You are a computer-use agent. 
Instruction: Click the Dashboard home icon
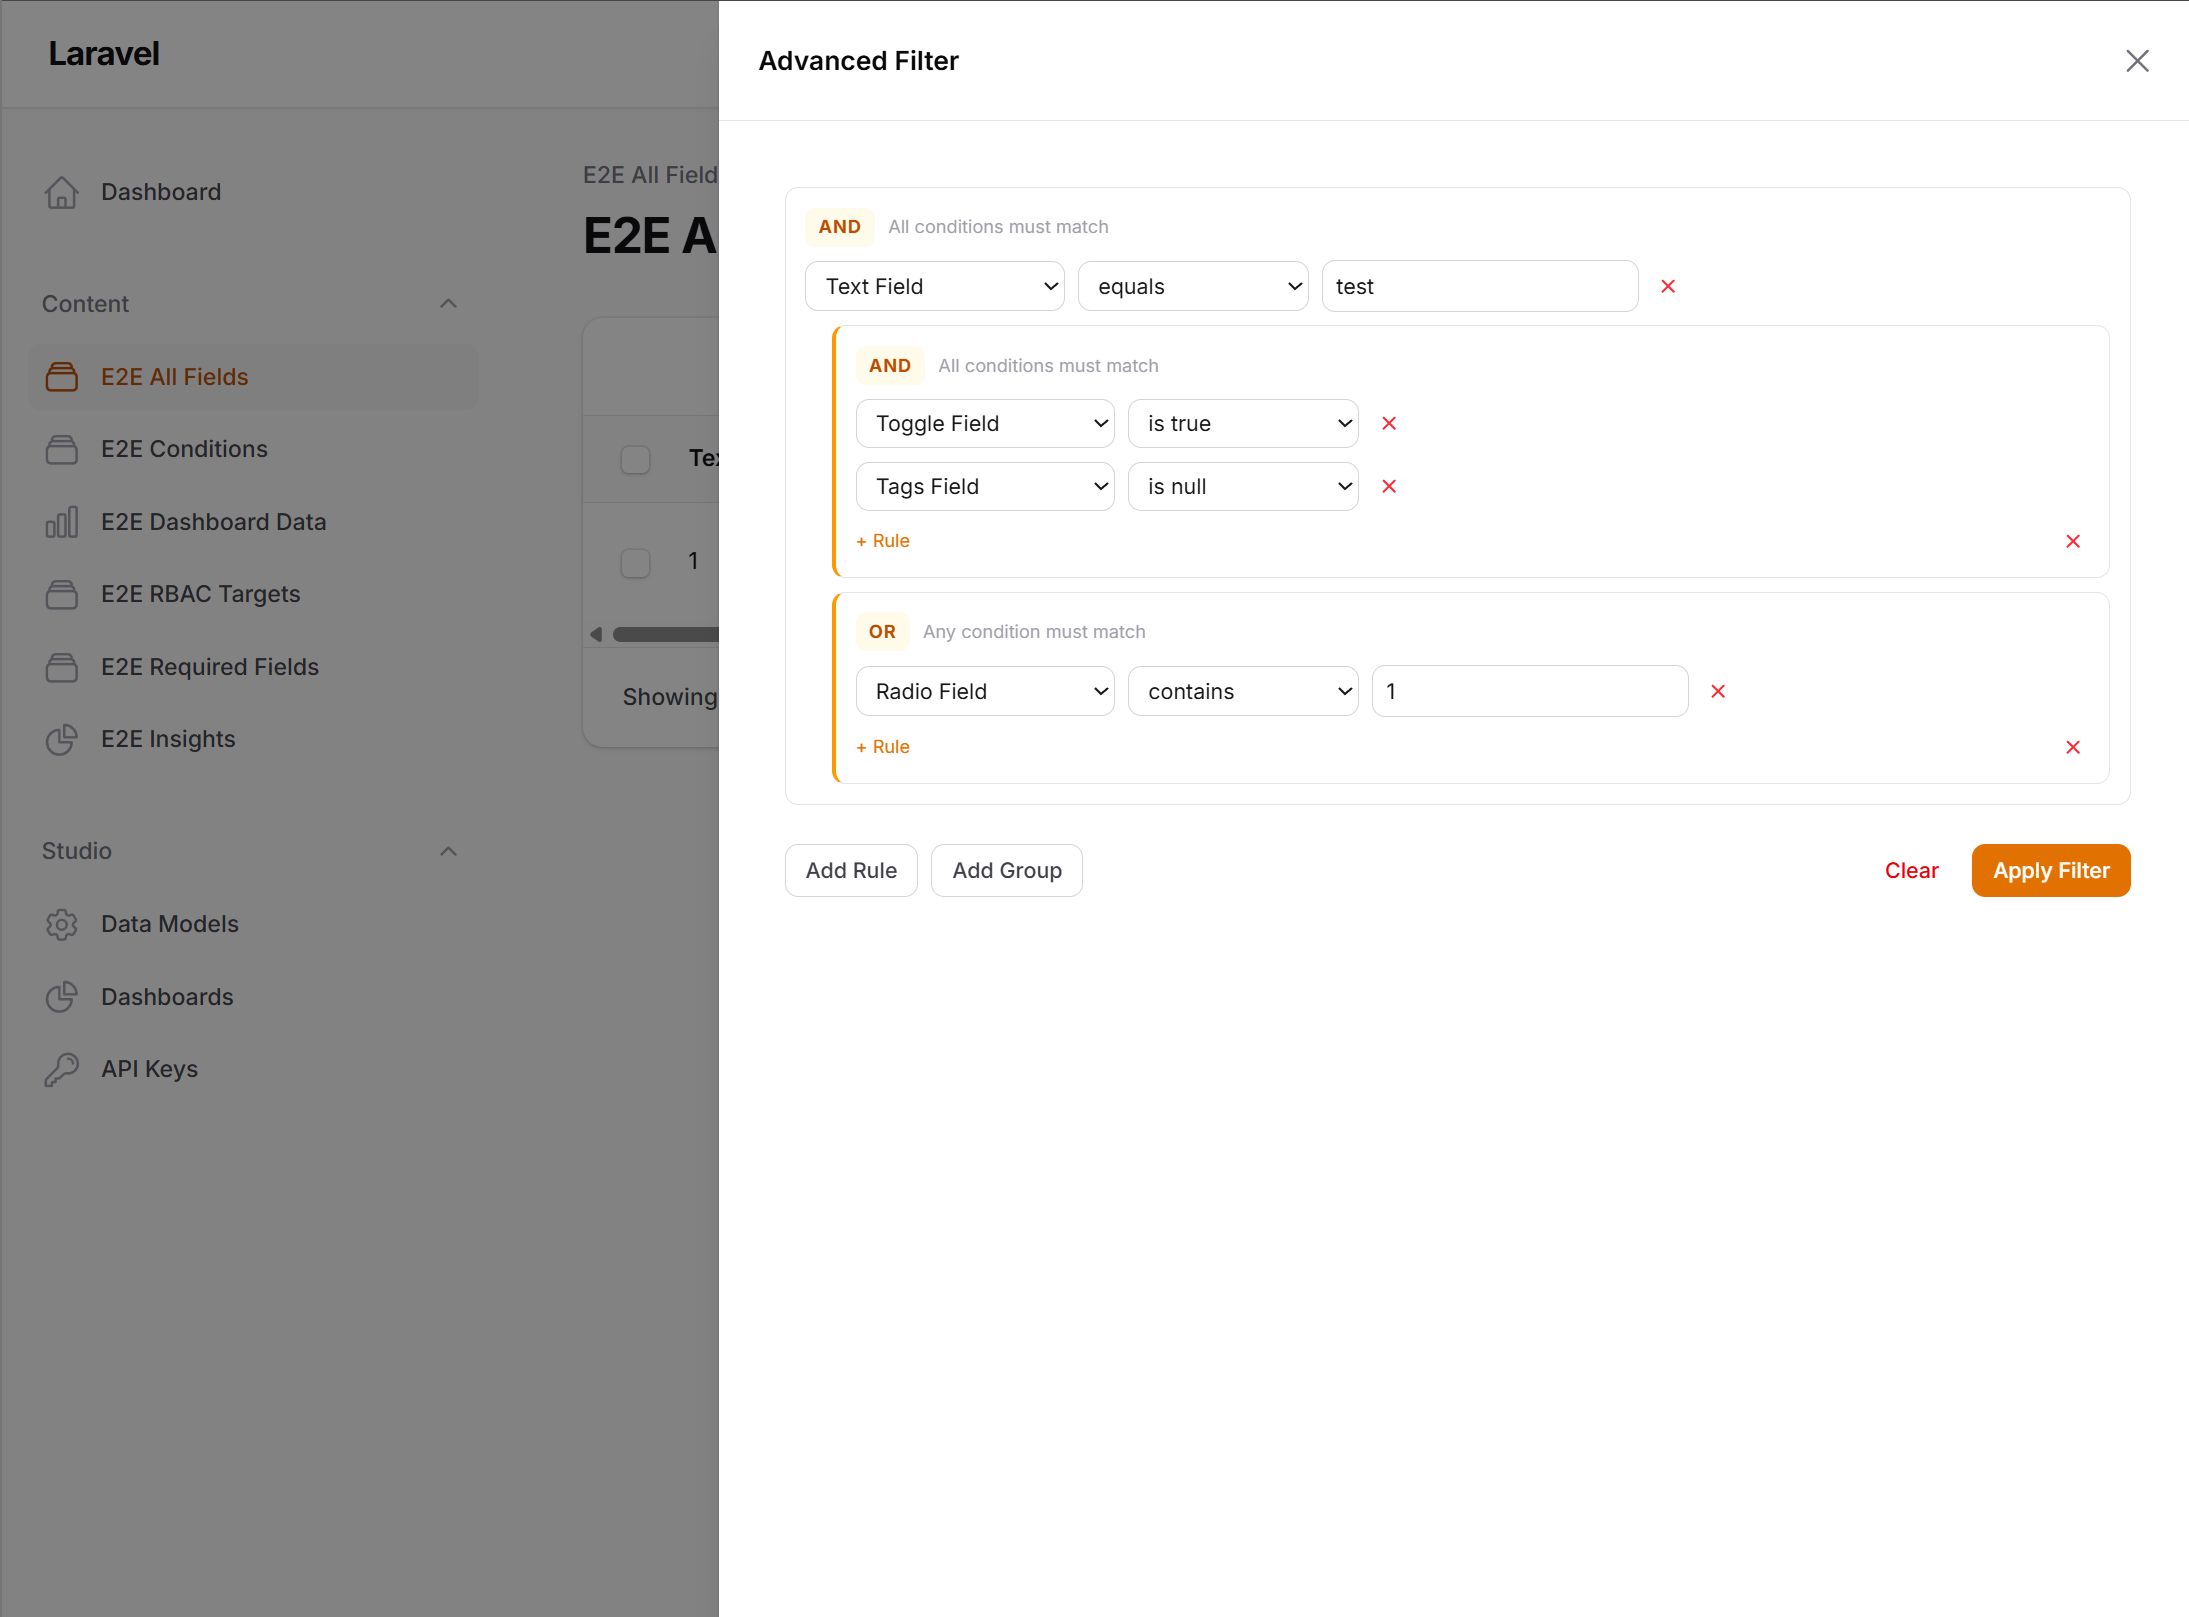(x=61, y=192)
